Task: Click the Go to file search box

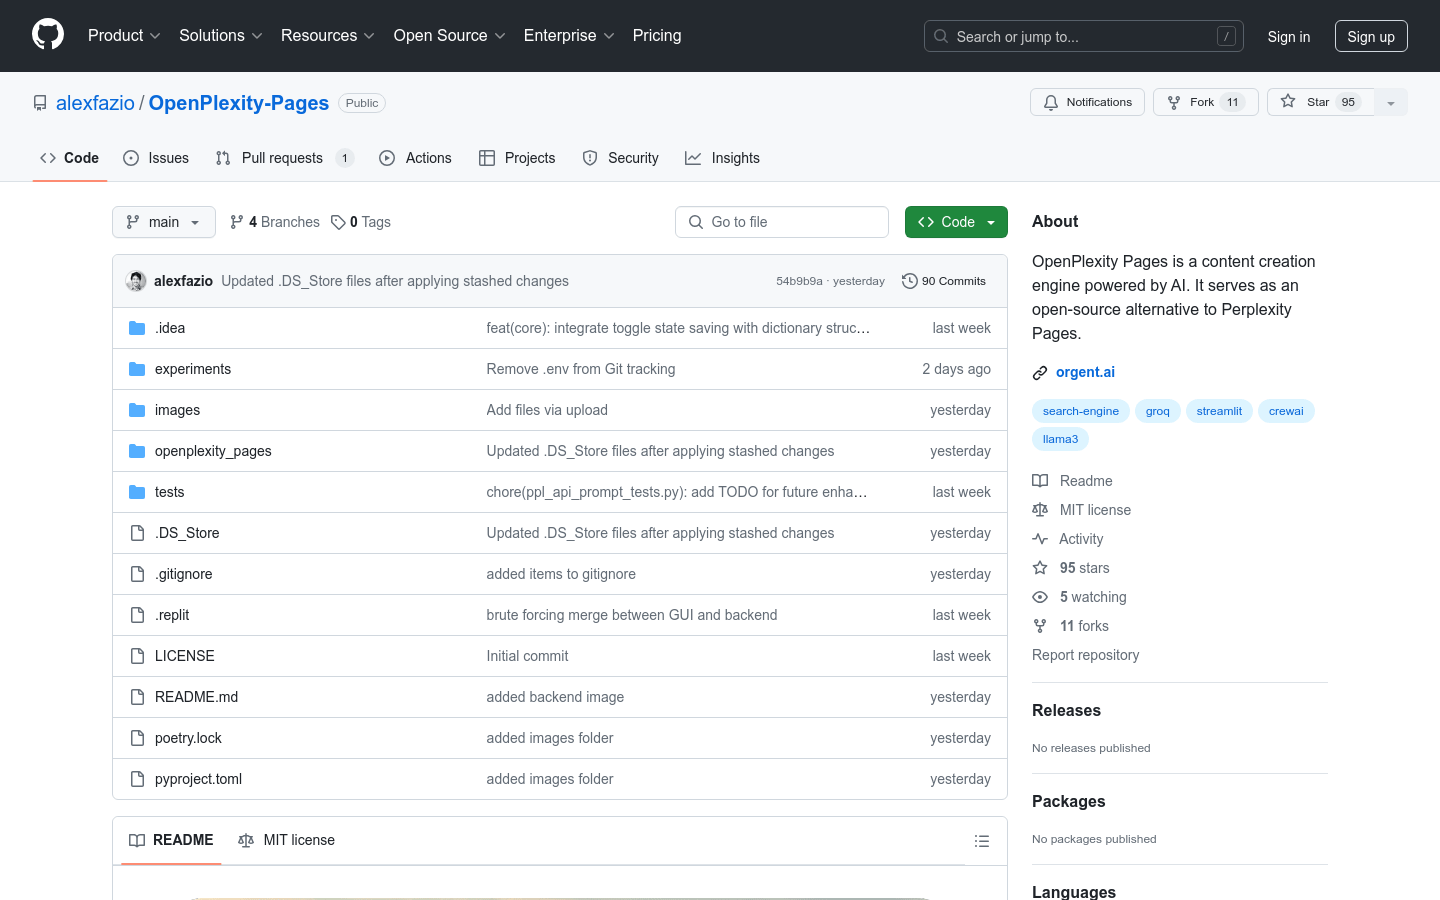Action: pos(782,222)
